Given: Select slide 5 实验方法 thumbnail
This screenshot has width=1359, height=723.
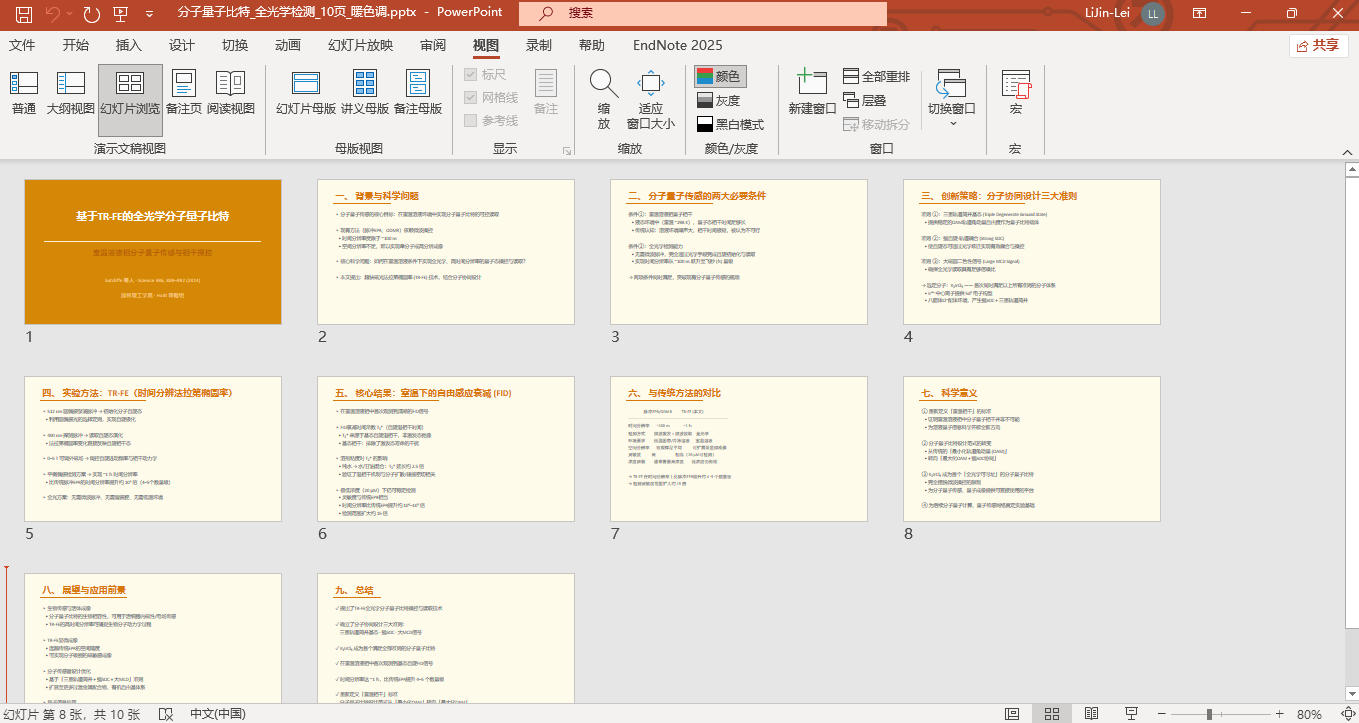Looking at the screenshot, I should pos(153,449).
